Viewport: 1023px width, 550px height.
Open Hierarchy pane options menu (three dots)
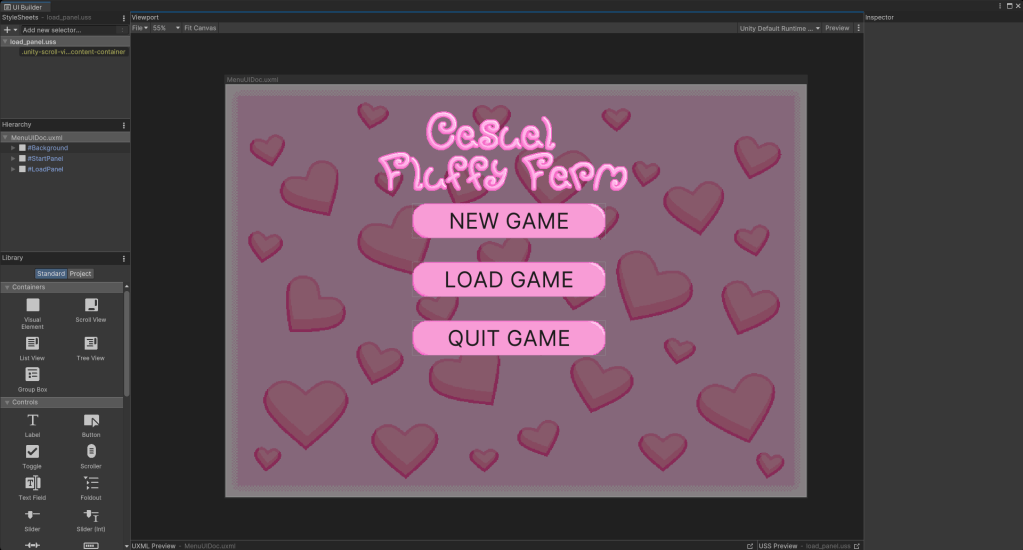[x=124, y=125]
